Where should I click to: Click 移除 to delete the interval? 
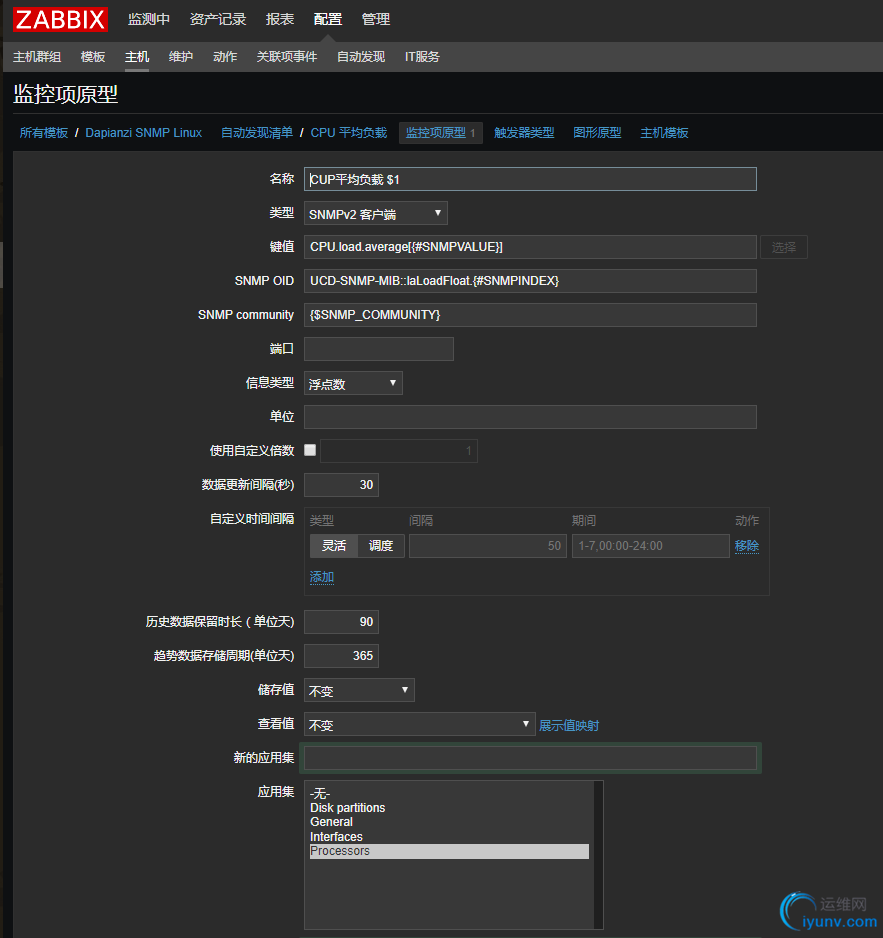pyautogui.click(x=747, y=546)
